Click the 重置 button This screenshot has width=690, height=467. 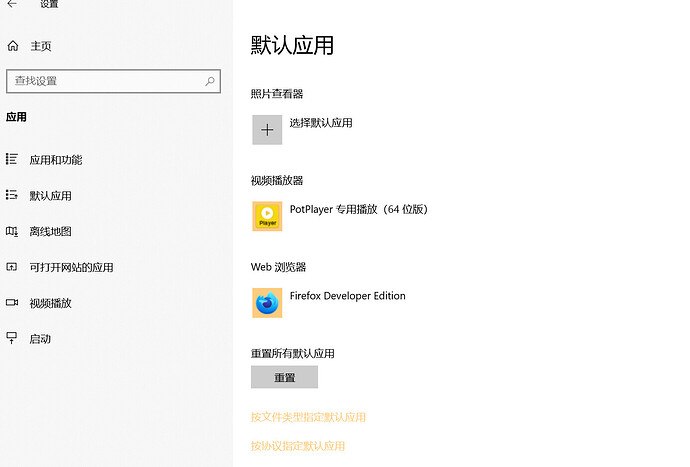click(284, 377)
